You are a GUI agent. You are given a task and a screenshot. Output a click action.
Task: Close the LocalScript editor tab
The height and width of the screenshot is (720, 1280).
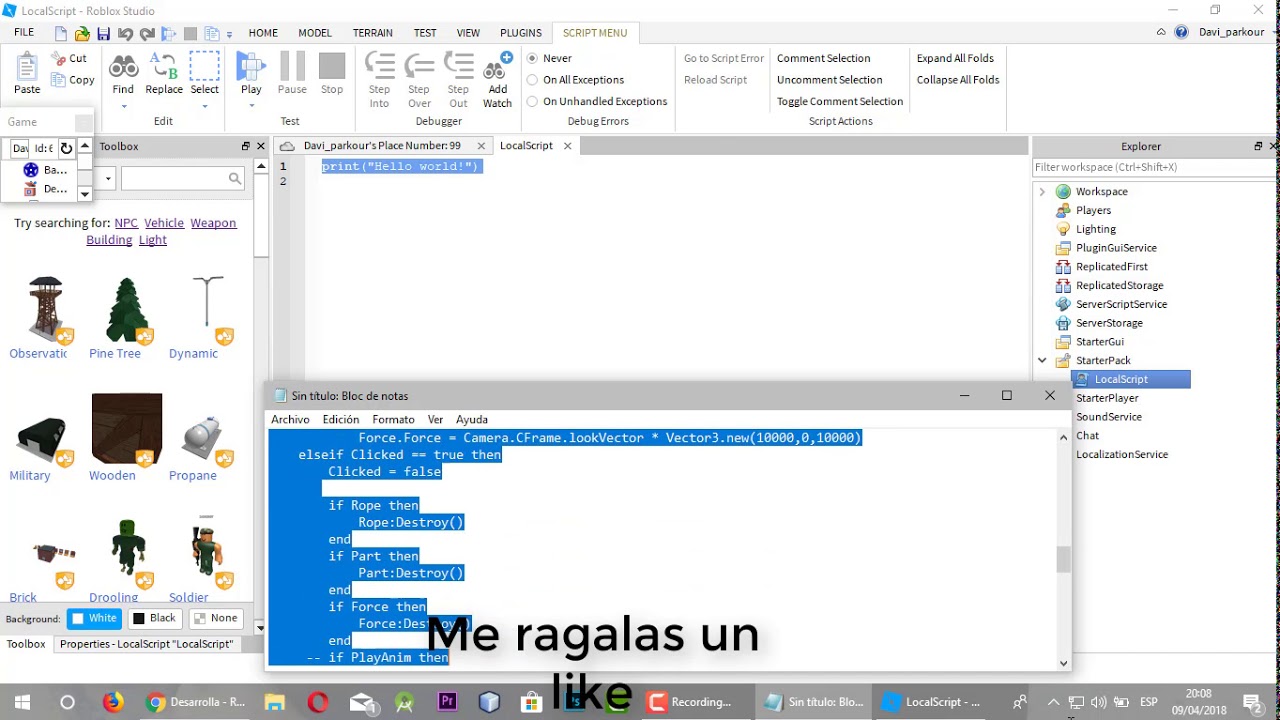pos(567,146)
